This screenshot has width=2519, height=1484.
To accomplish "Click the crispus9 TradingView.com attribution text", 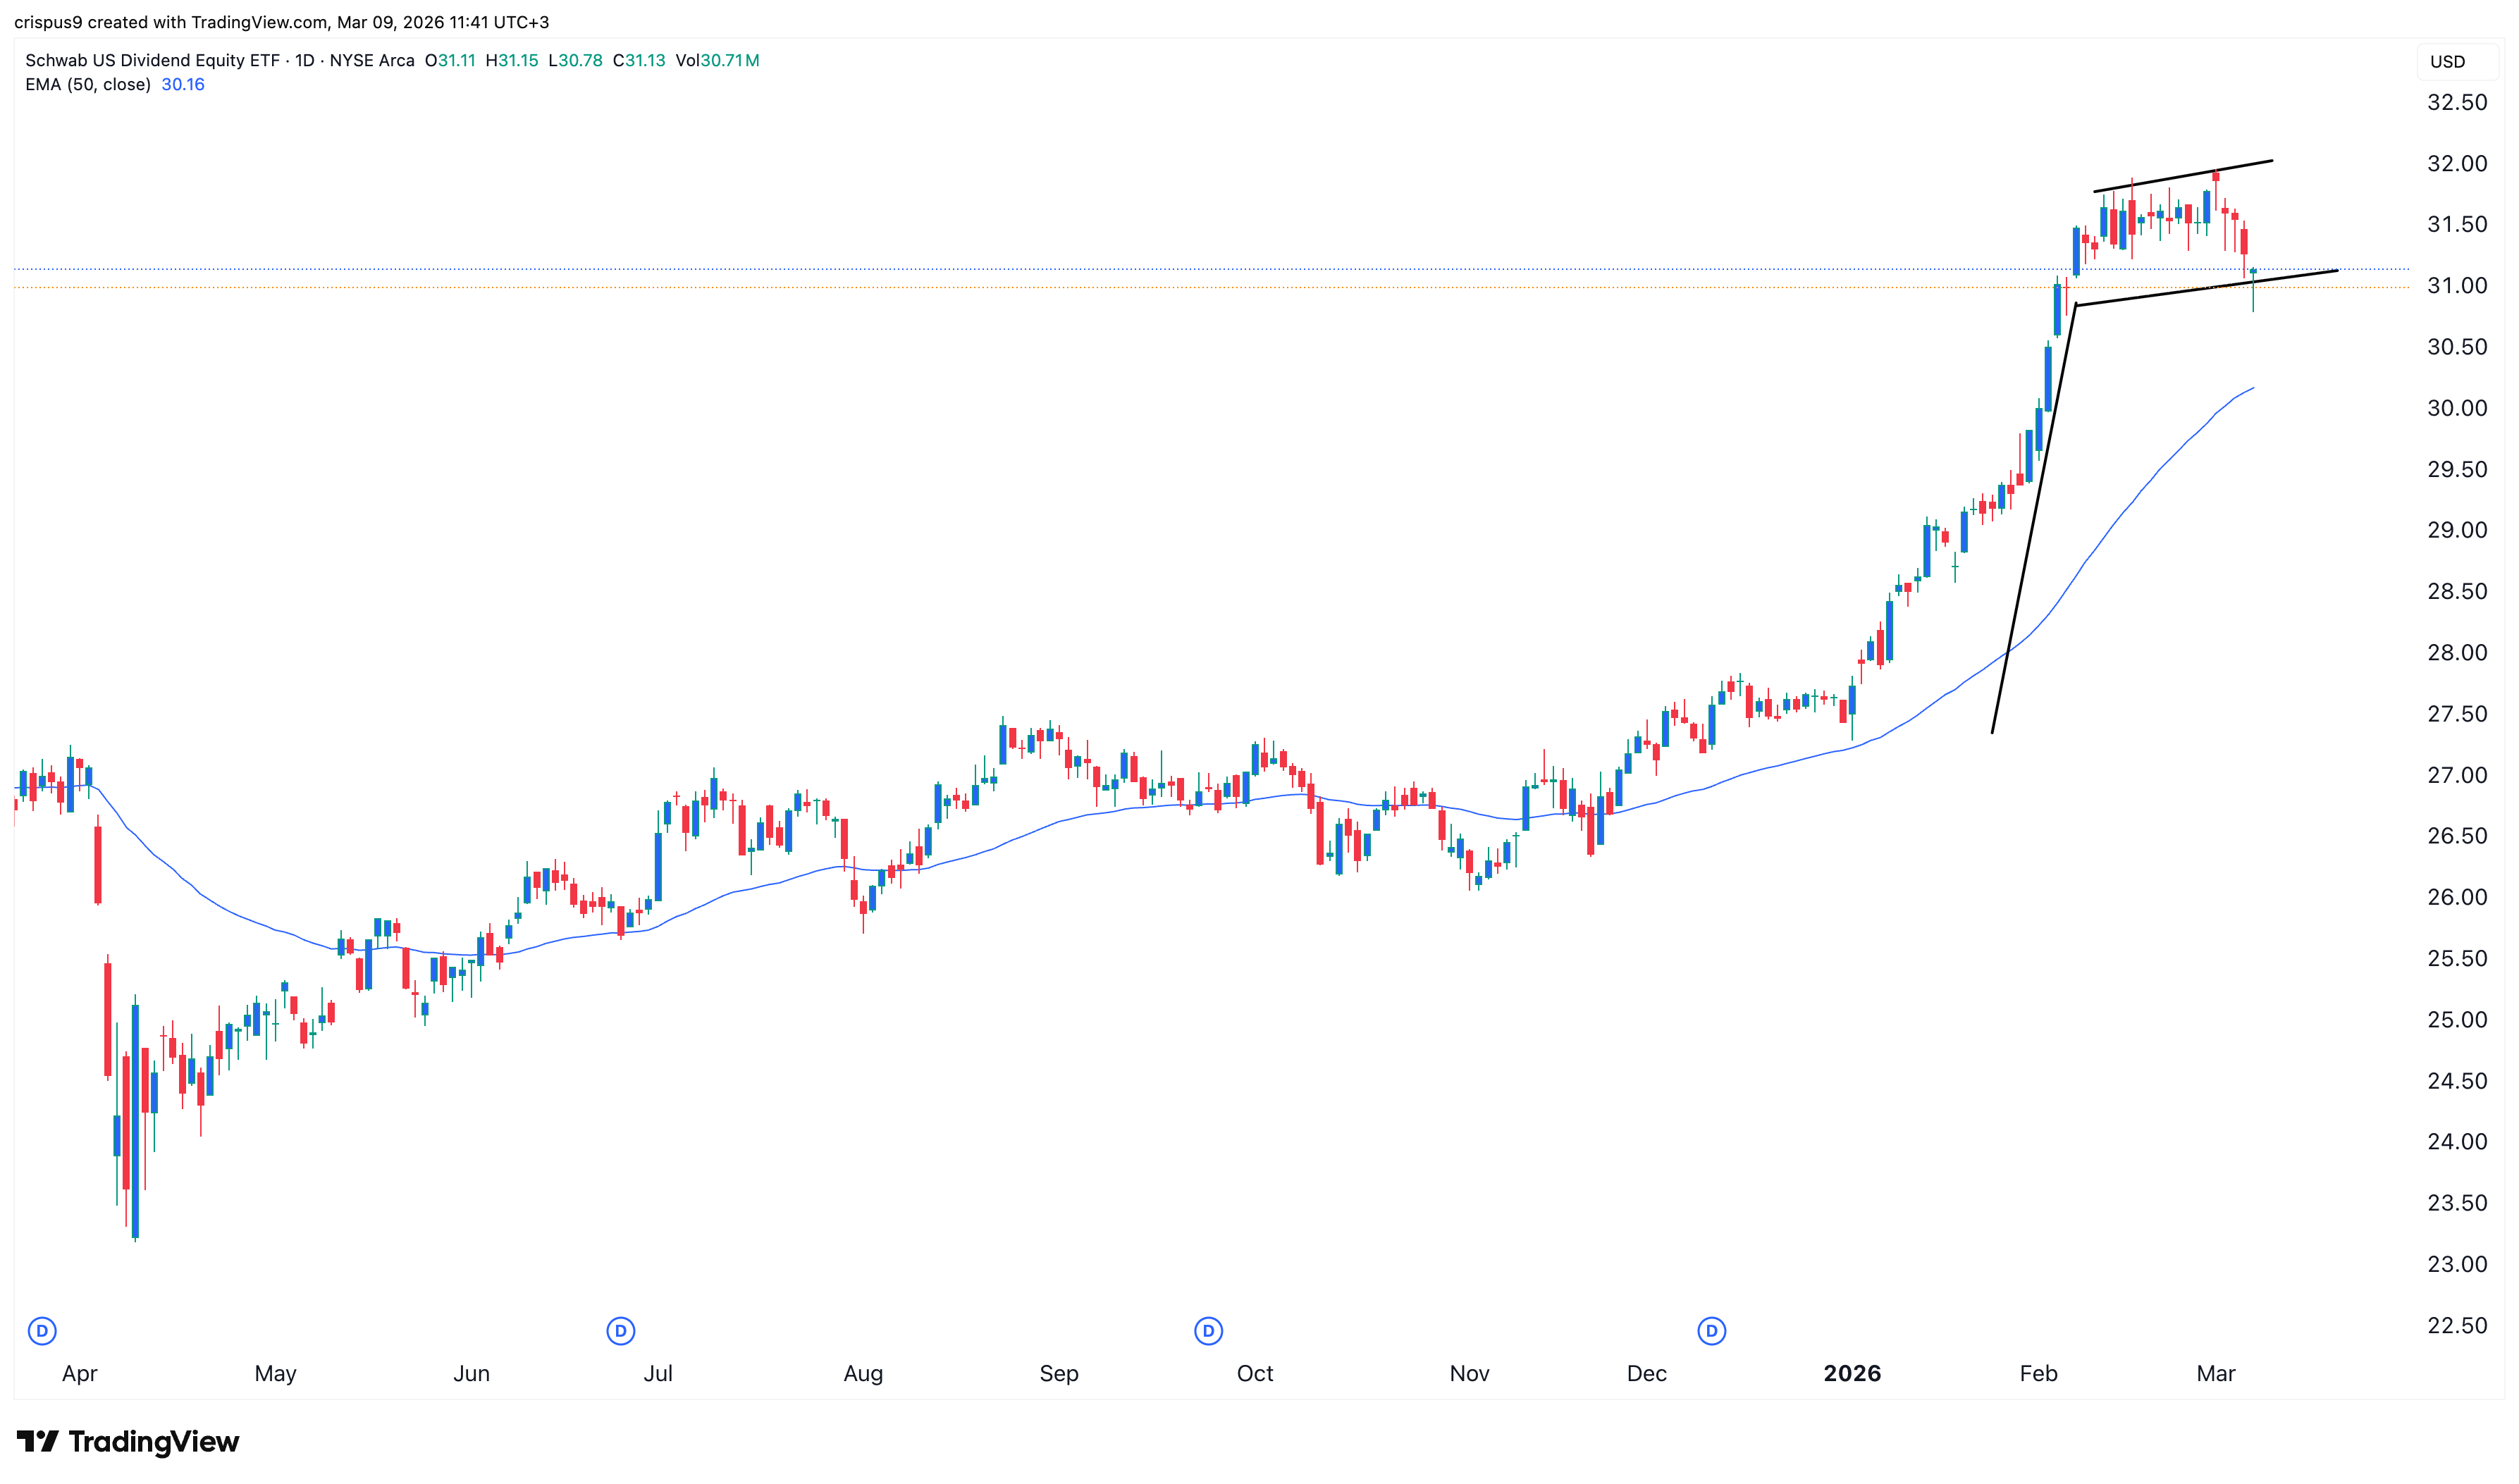I will tap(282, 22).
